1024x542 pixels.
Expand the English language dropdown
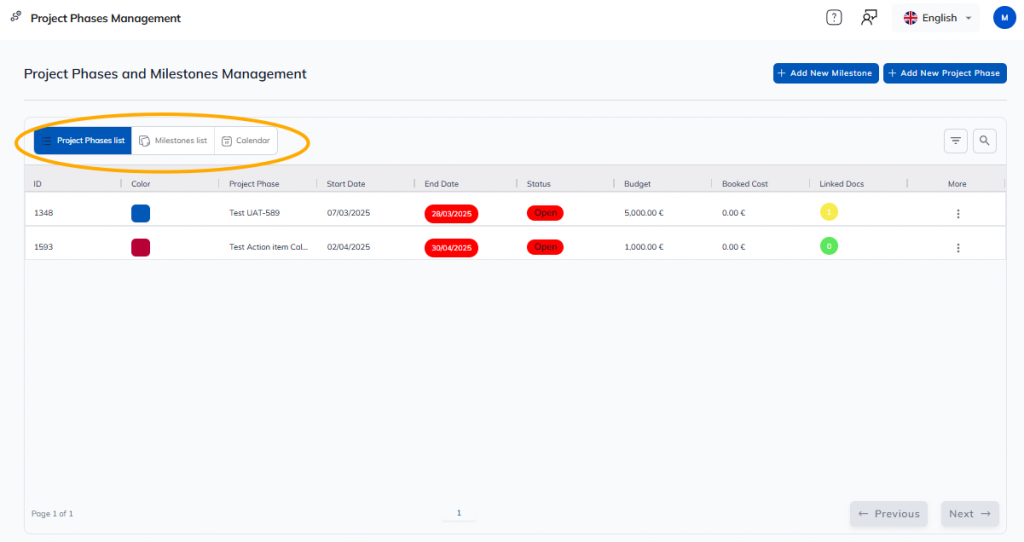[936, 18]
